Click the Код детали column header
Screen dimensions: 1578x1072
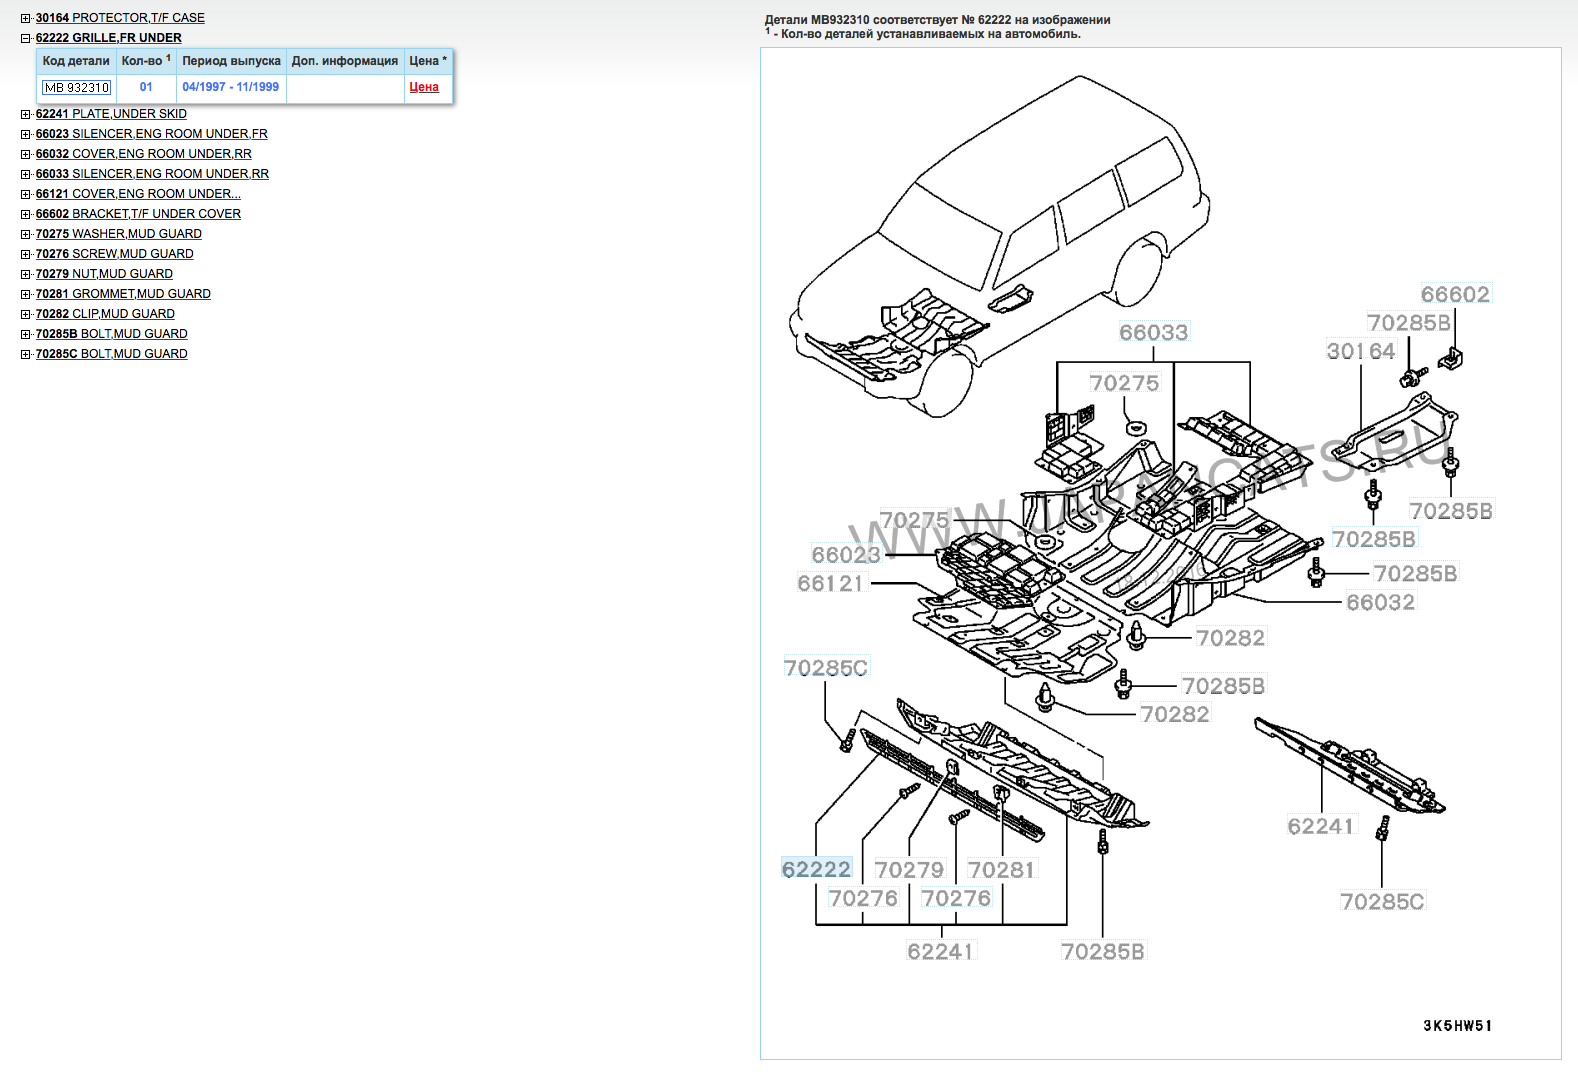(76, 61)
